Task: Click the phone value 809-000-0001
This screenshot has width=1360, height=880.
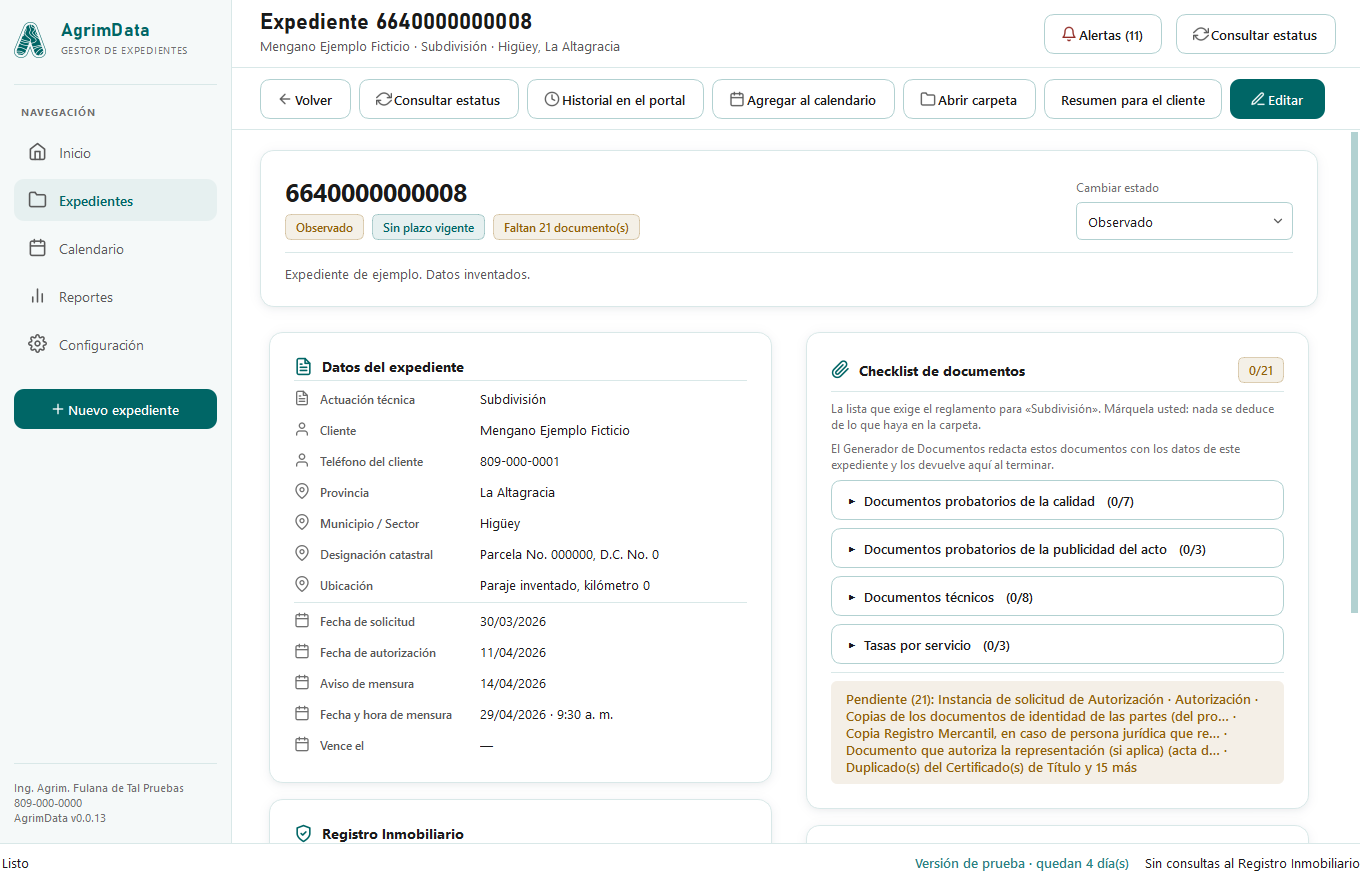Action: (520, 461)
